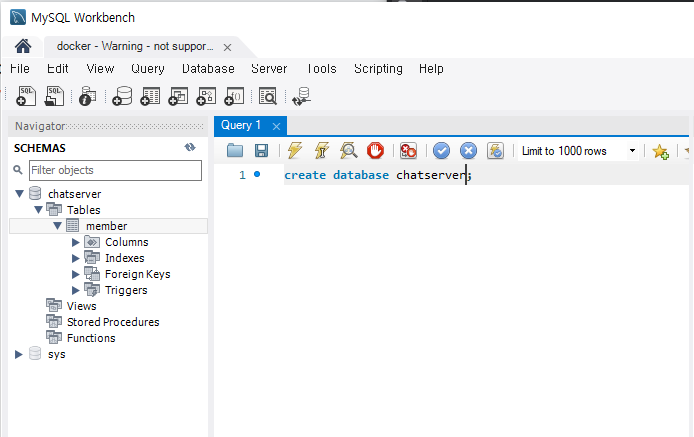Close the docker connection tab
This screenshot has height=437, width=694.
coord(227,47)
